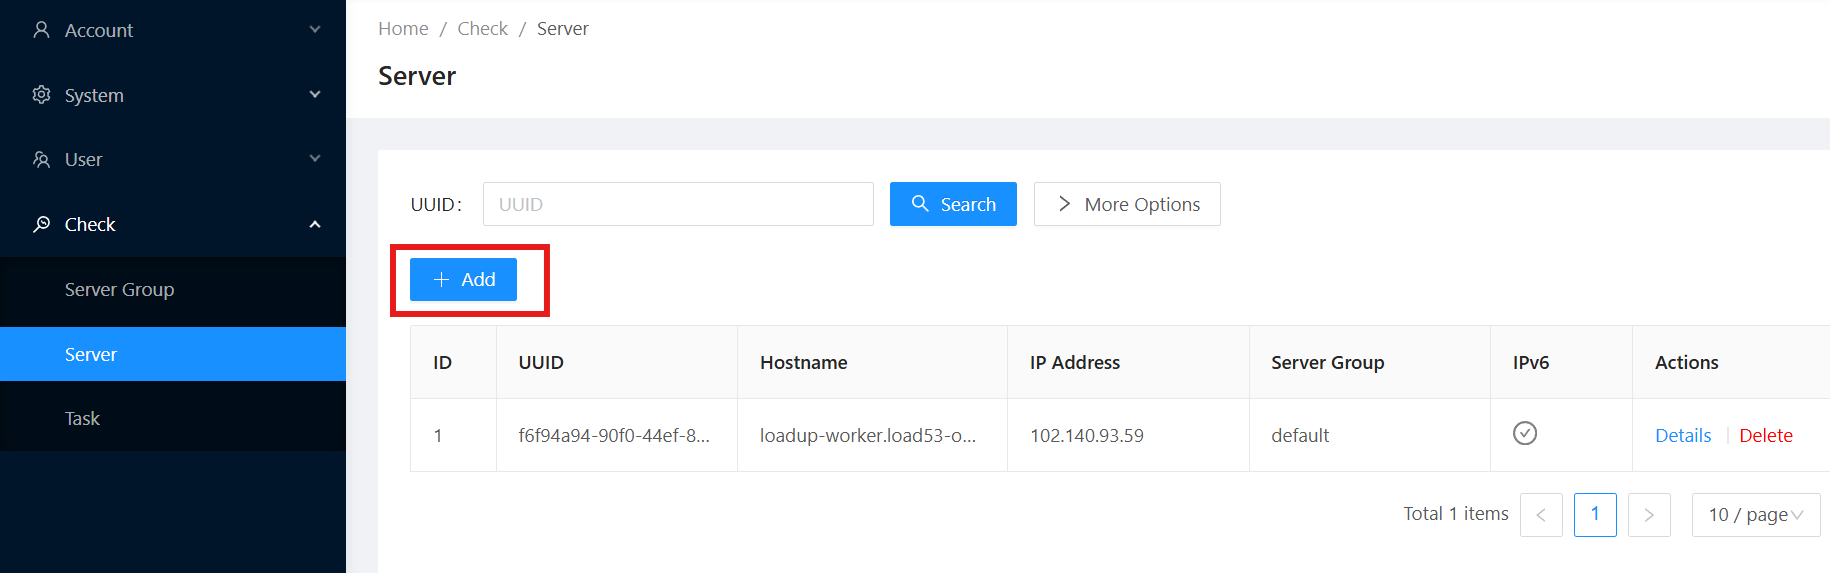Select Server in the sidebar menu
This screenshot has width=1830, height=573.
[91, 355]
